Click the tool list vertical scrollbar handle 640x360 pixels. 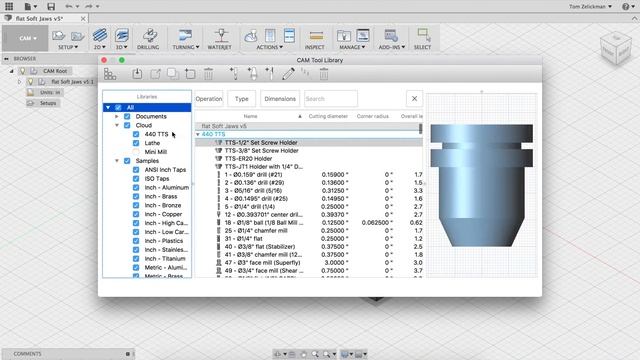pos(420,129)
